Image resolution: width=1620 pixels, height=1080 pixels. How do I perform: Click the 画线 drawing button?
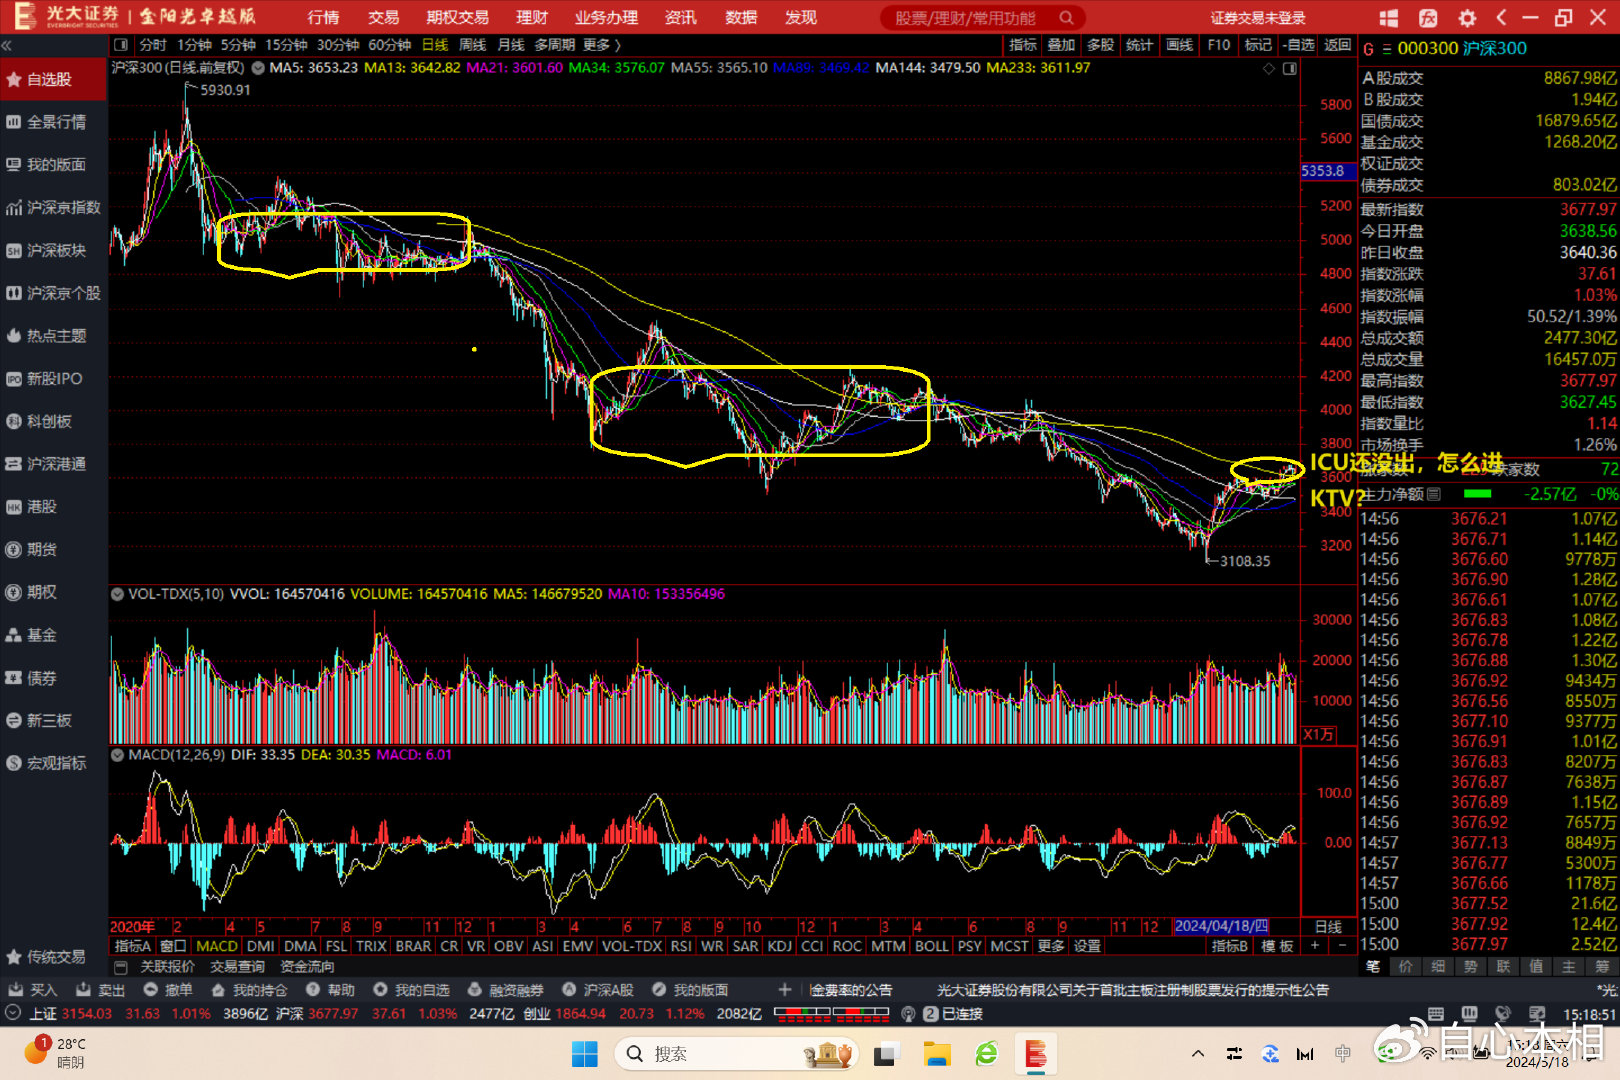1180,45
